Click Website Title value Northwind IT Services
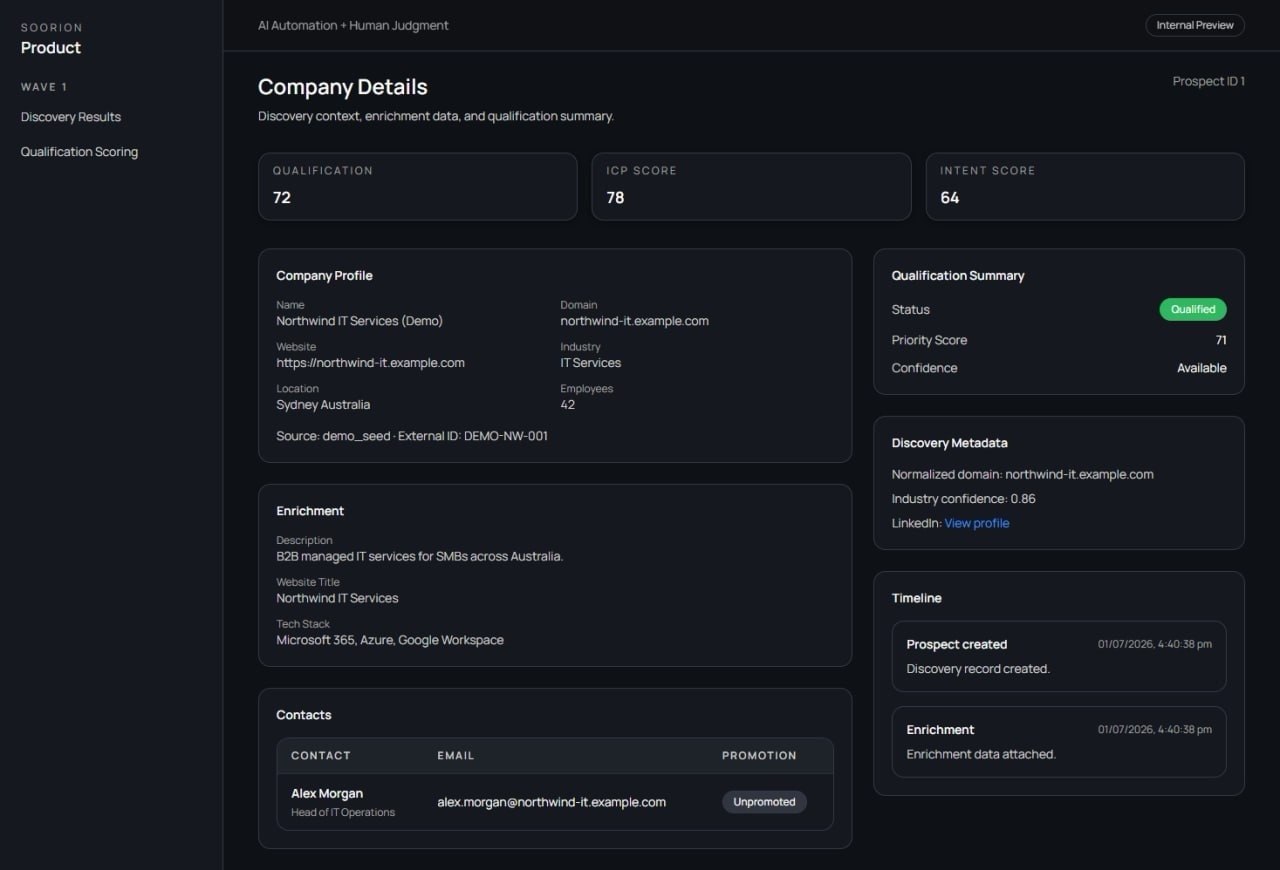Image resolution: width=1280 pixels, height=870 pixels. [337, 598]
